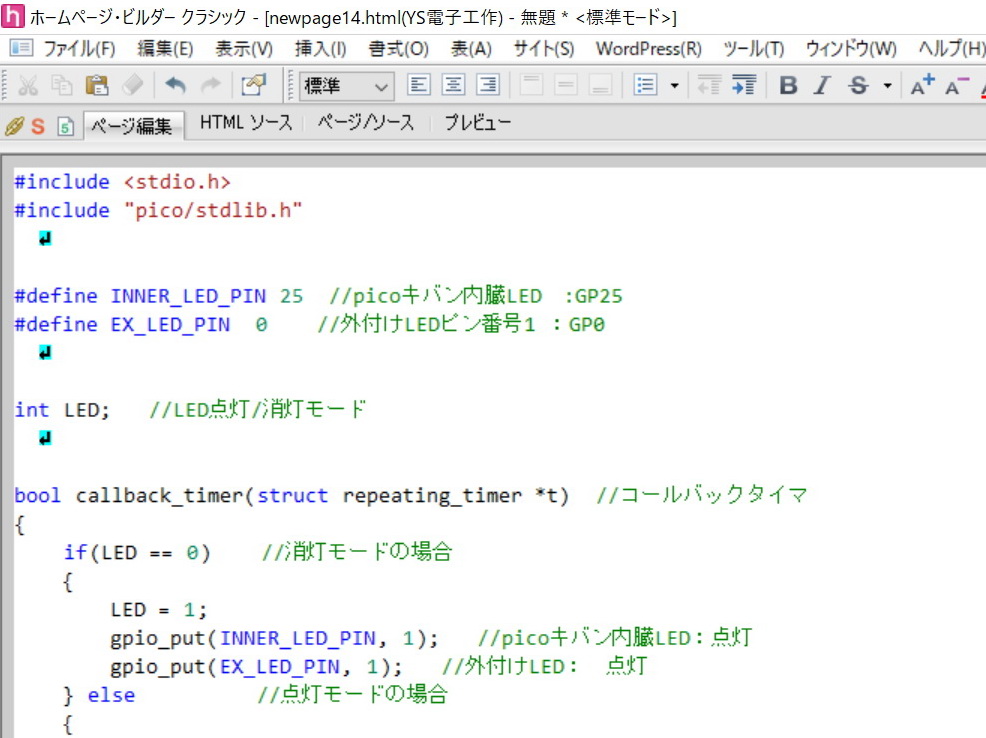Align text left with toolbar icon
Screen dimensions: 986x738
[x=419, y=86]
